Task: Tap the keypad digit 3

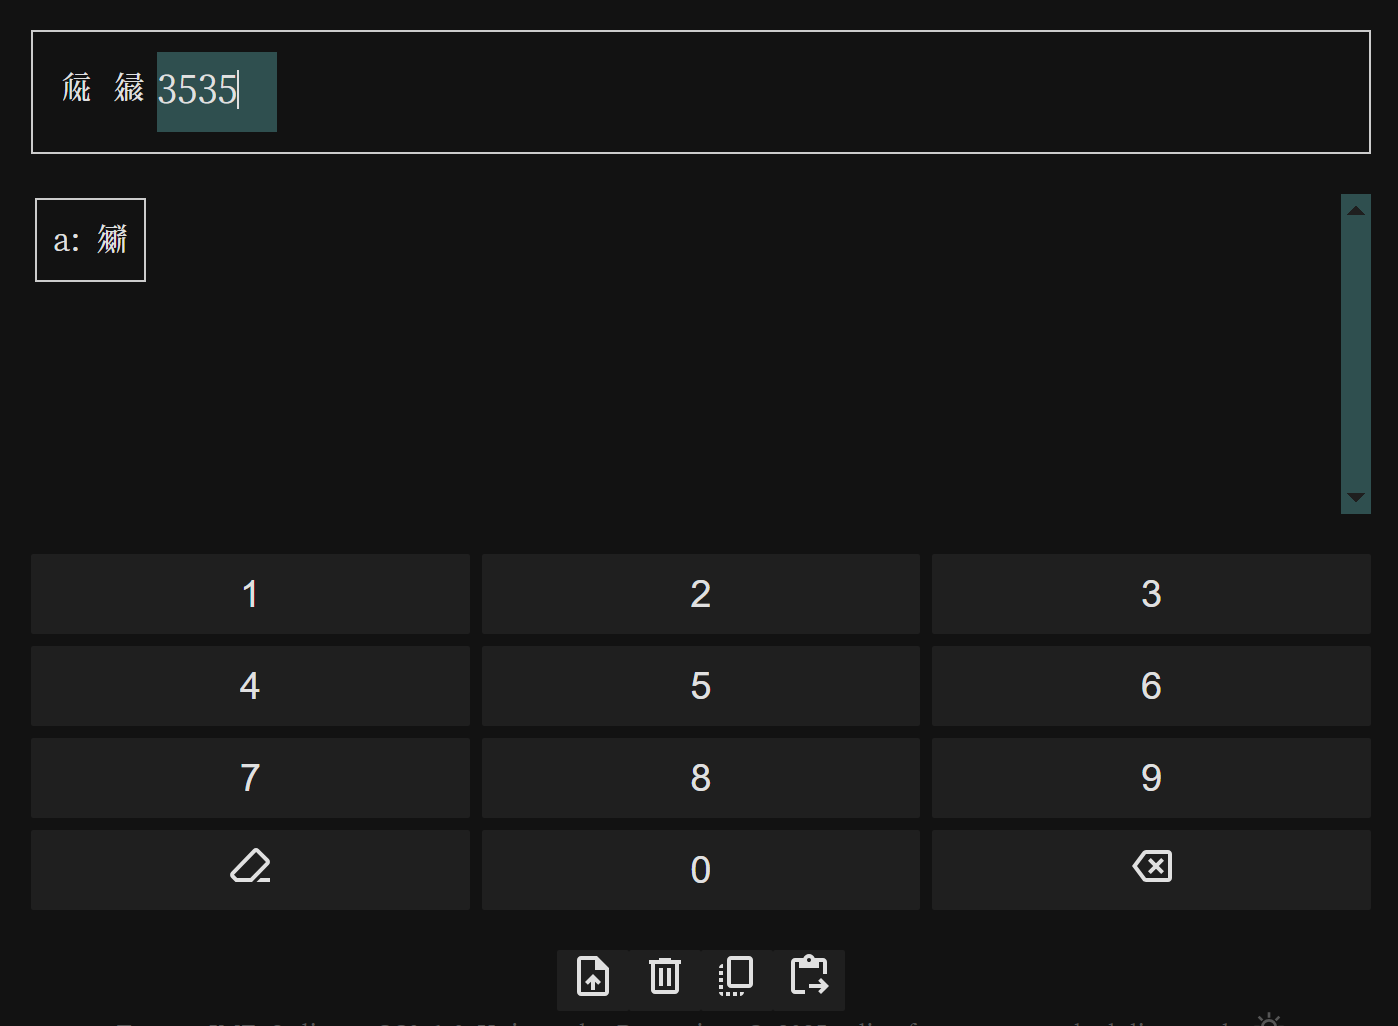Action: (1151, 594)
